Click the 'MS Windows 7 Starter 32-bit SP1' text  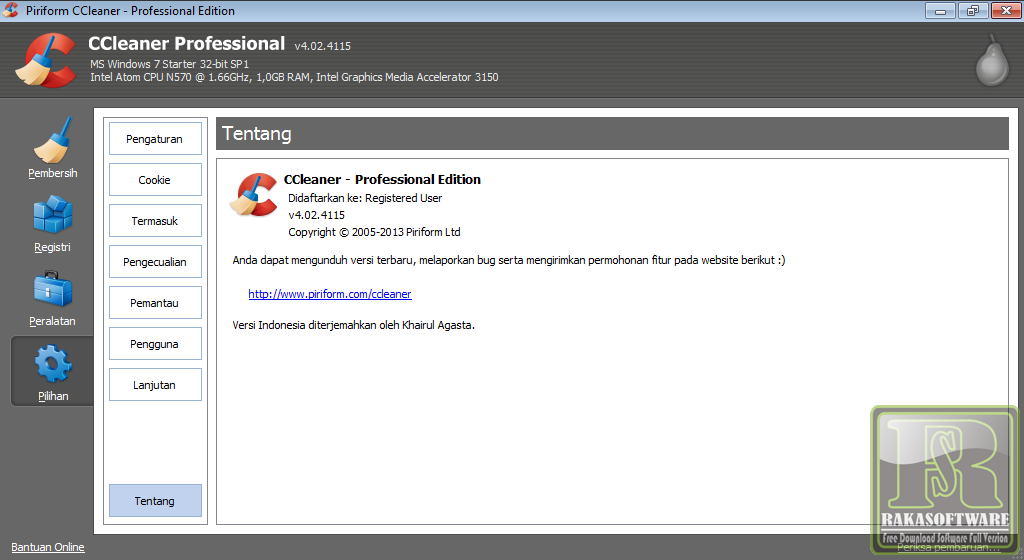tap(169, 64)
